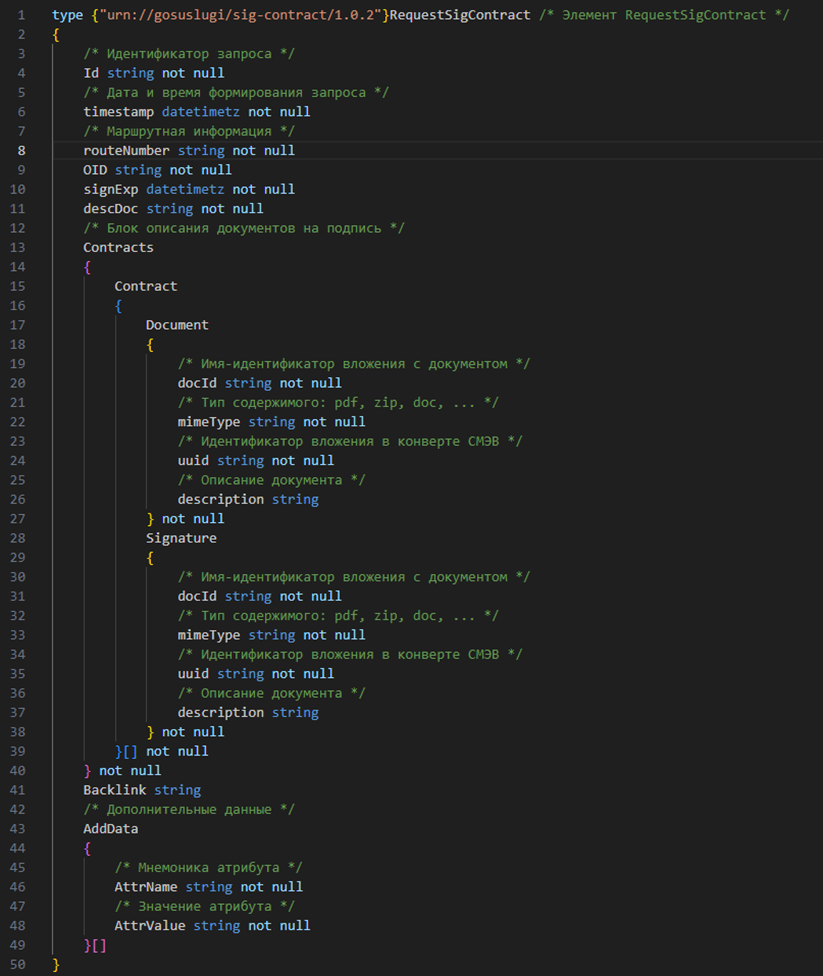Image resolution: width=823 pixels, height=976 pixels.
Task: Click the closing brace on line 50
Action: 56,965
